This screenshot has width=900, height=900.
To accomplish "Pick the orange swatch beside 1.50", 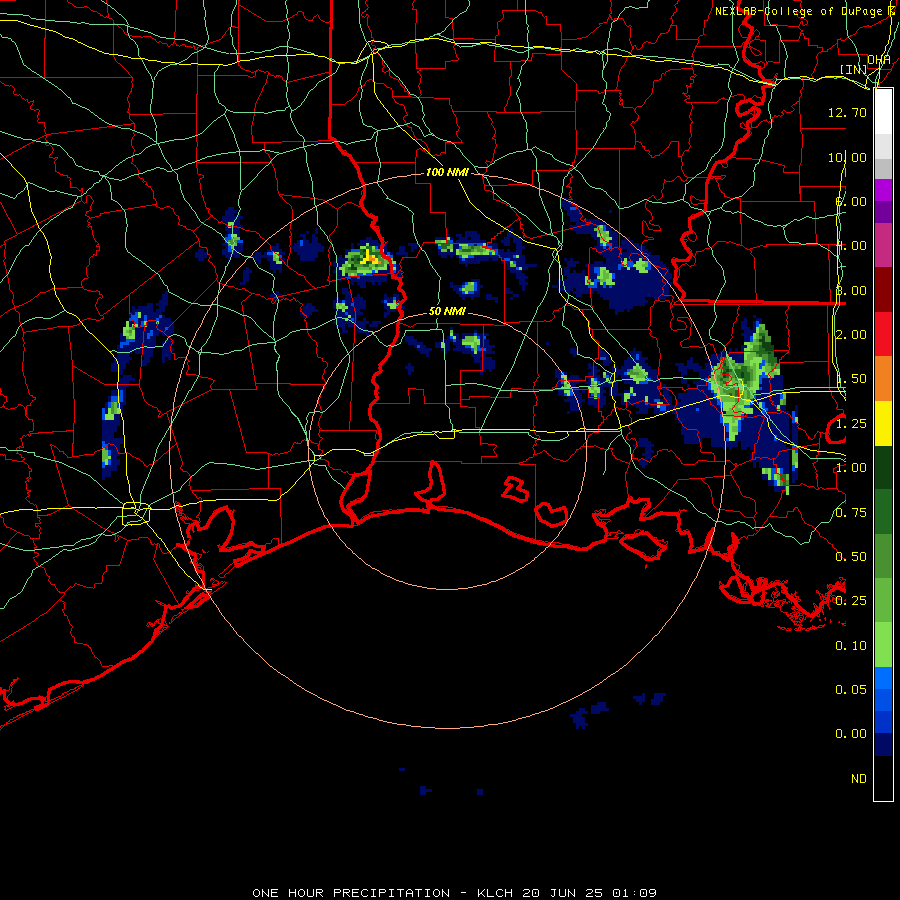I will click(883, 378).
